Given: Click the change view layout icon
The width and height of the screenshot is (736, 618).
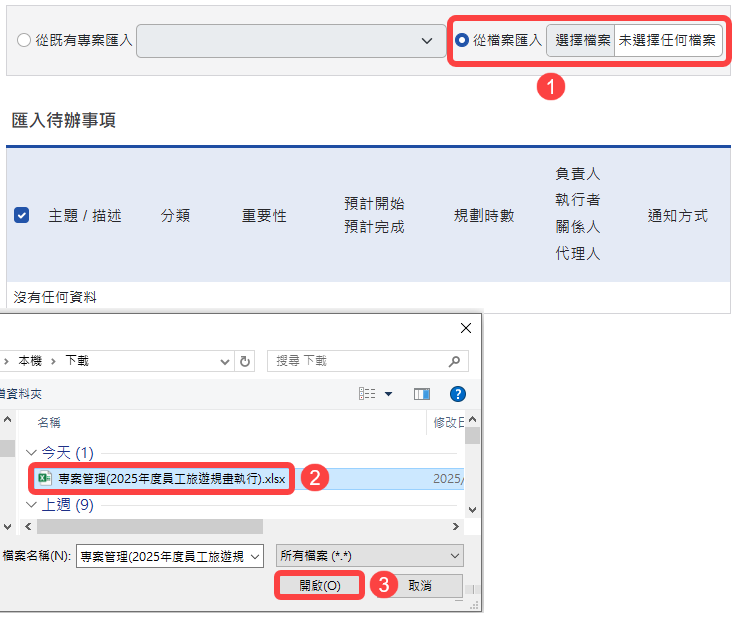Looking at the screenshot, I should click(368, 394).
